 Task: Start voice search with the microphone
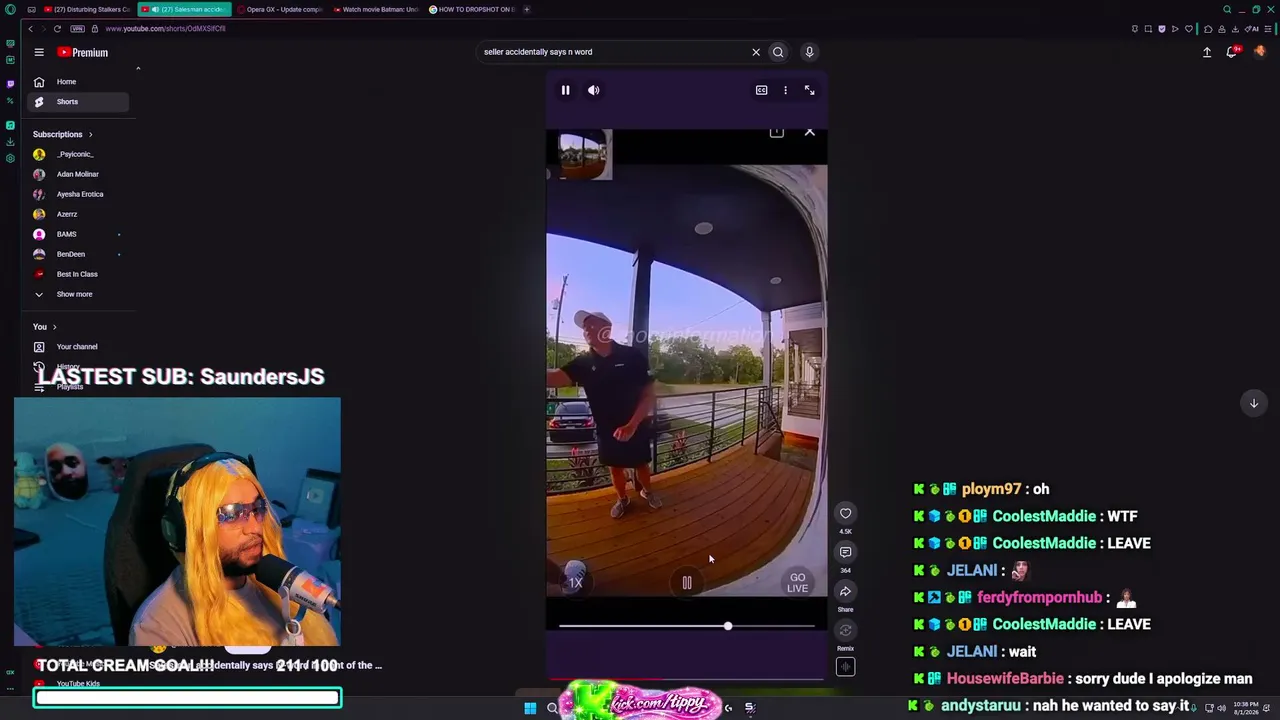(x=809, y=52)
